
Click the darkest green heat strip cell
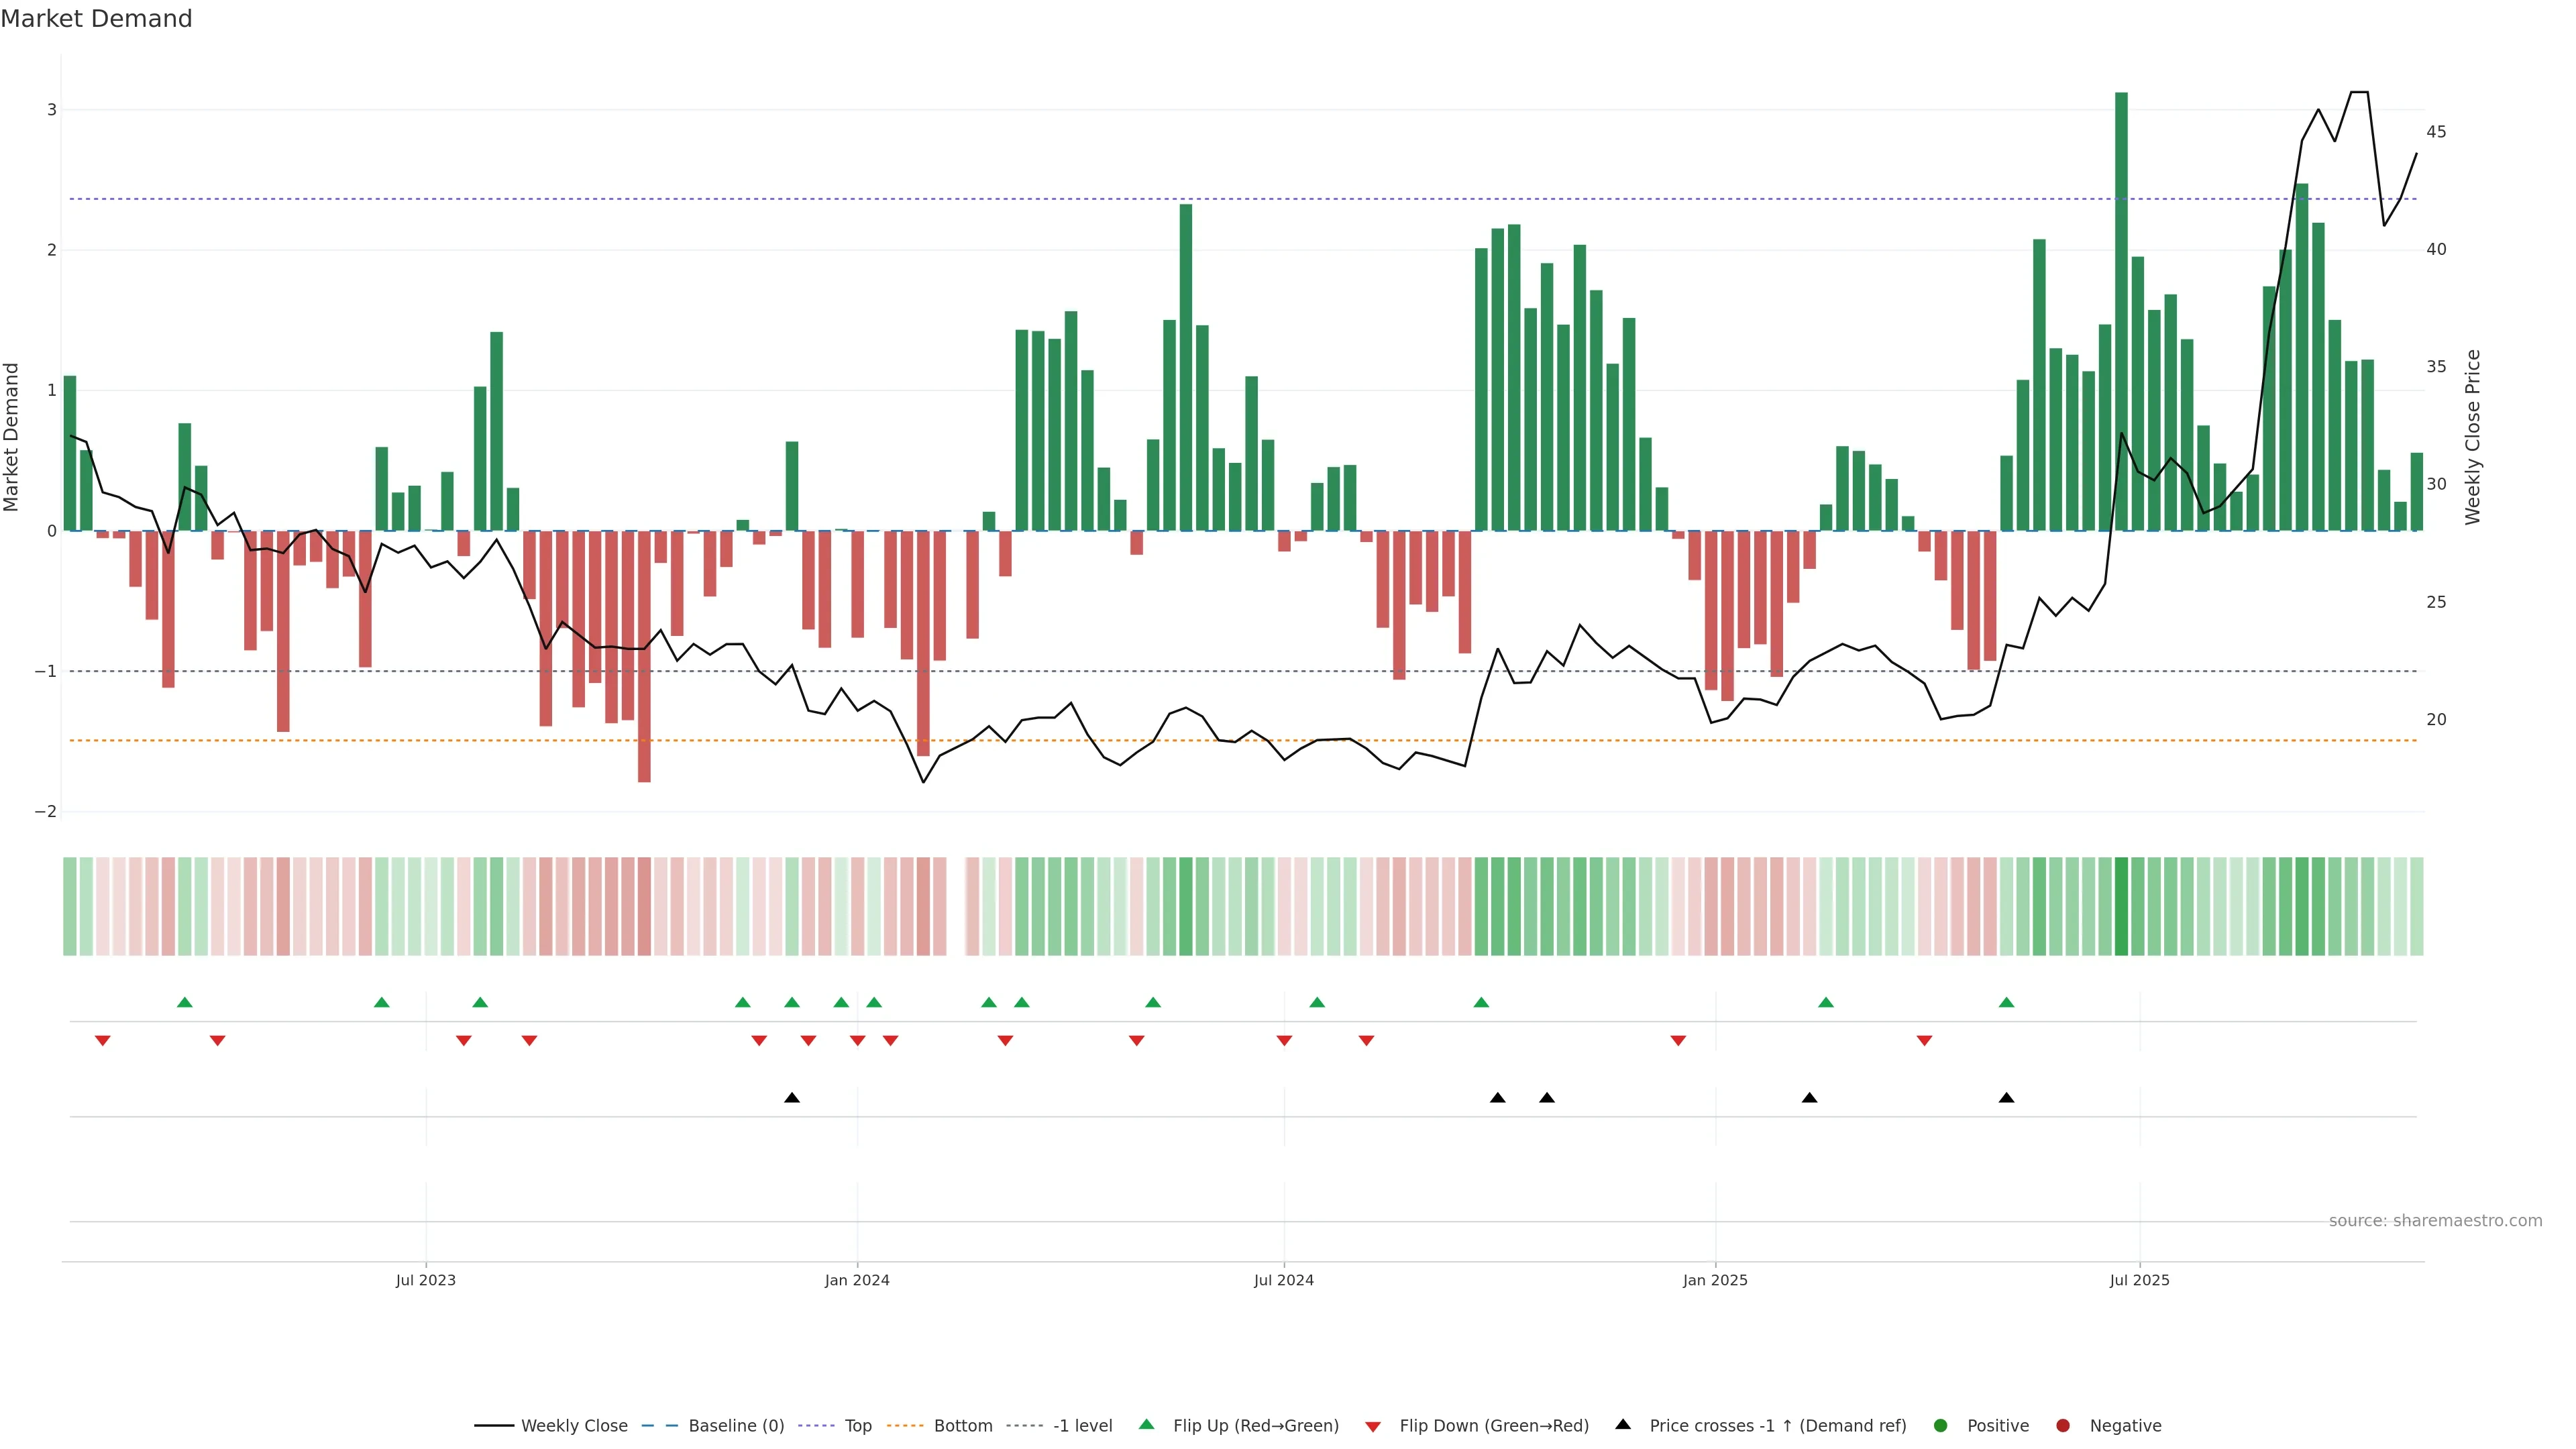click(x=2121, y=906)
